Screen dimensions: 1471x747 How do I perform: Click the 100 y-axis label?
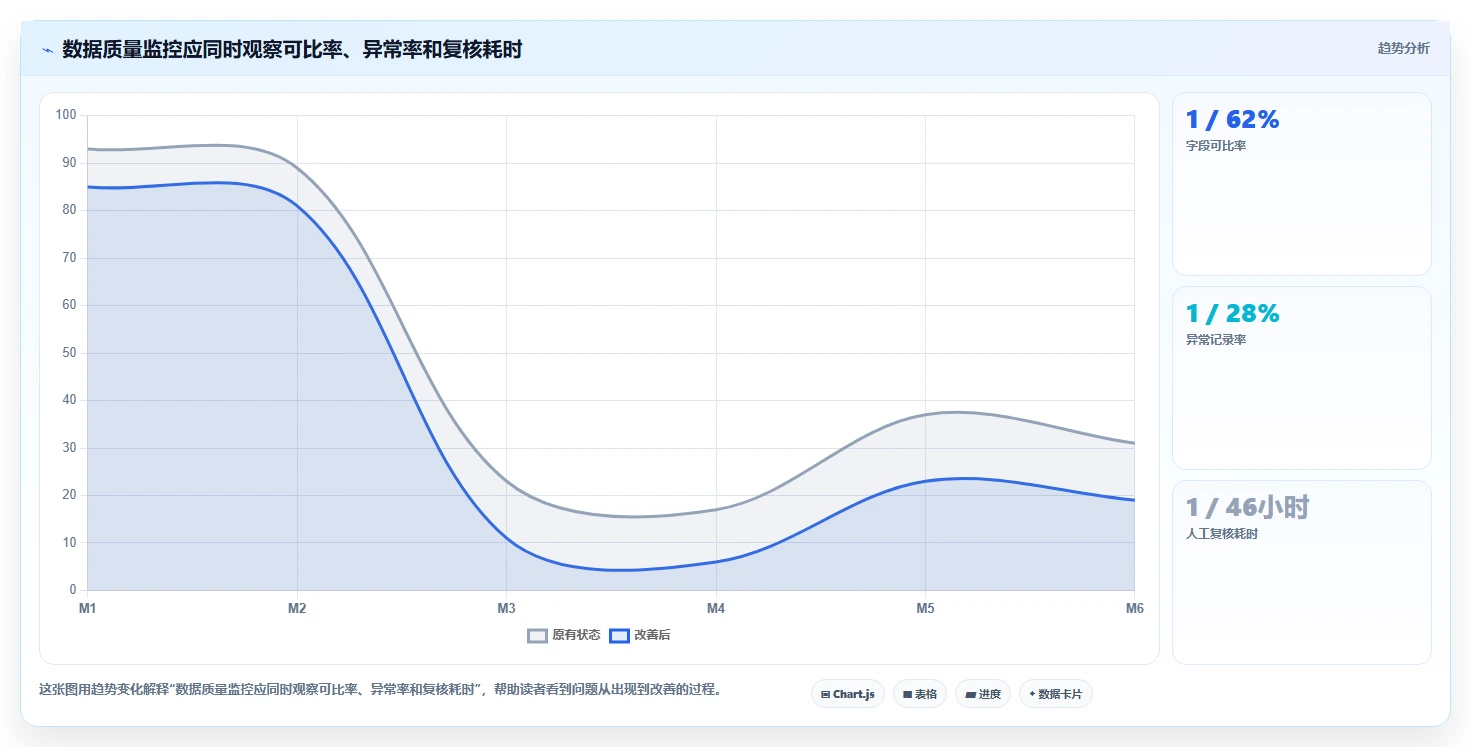[x=66, y=115]
